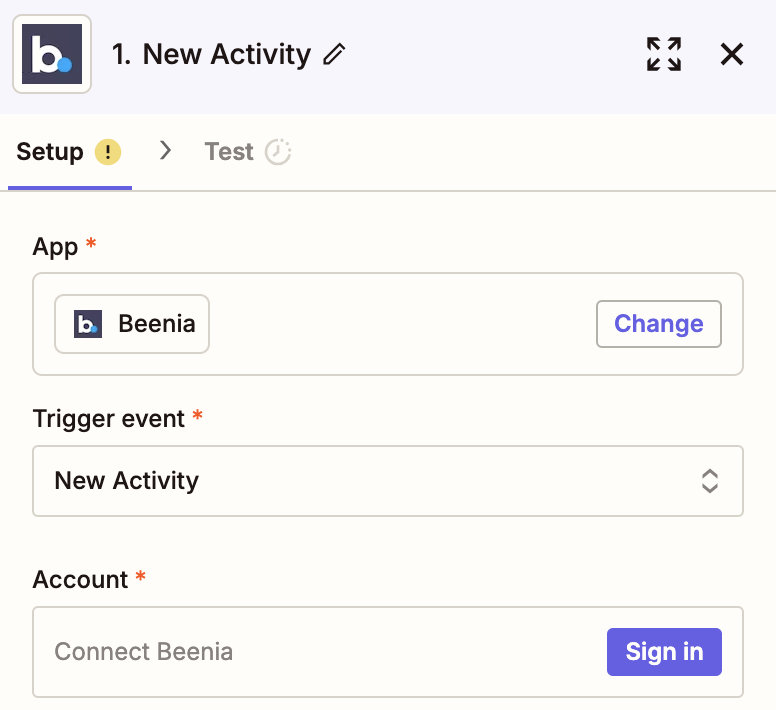This screenshot has width=776, height=710.
Task: Click the yellow warning icon beside Setup
Action: [x=108, y=152]
